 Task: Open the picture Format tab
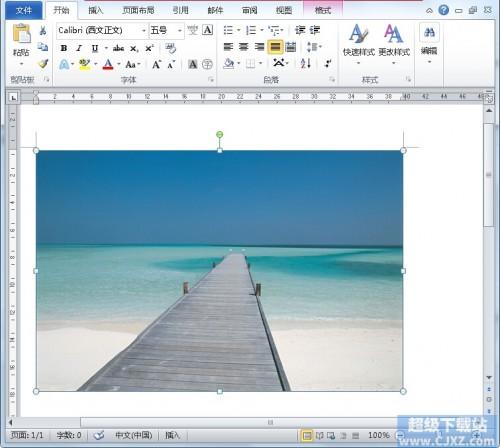(323, 11)
